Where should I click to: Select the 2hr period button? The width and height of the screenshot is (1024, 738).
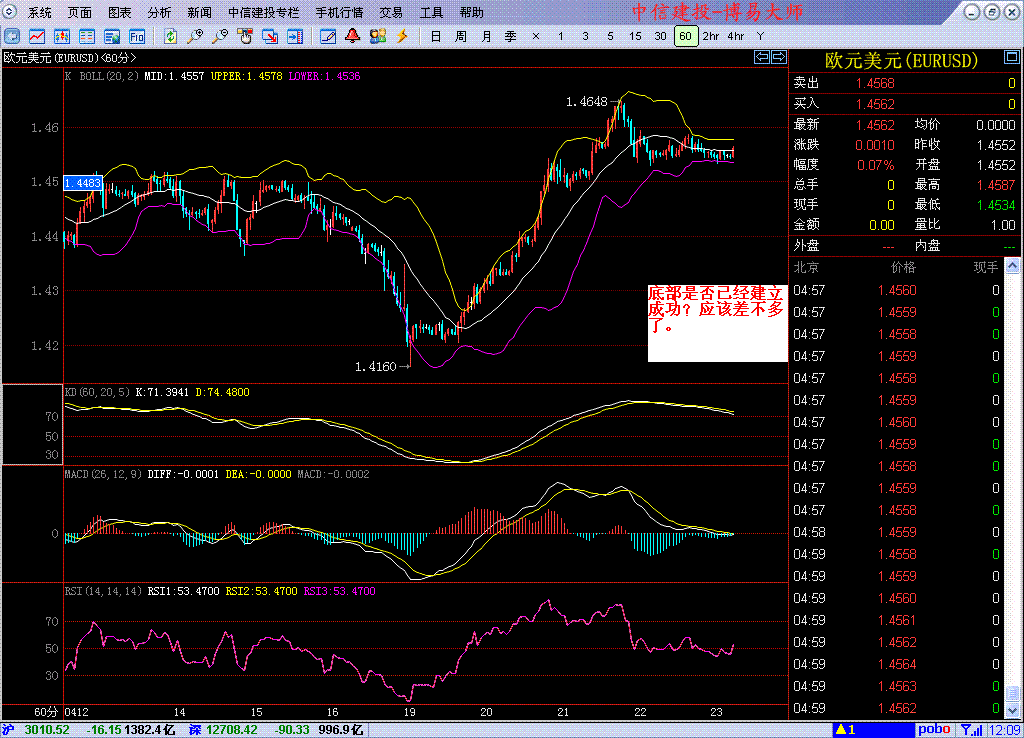[711, 37]
